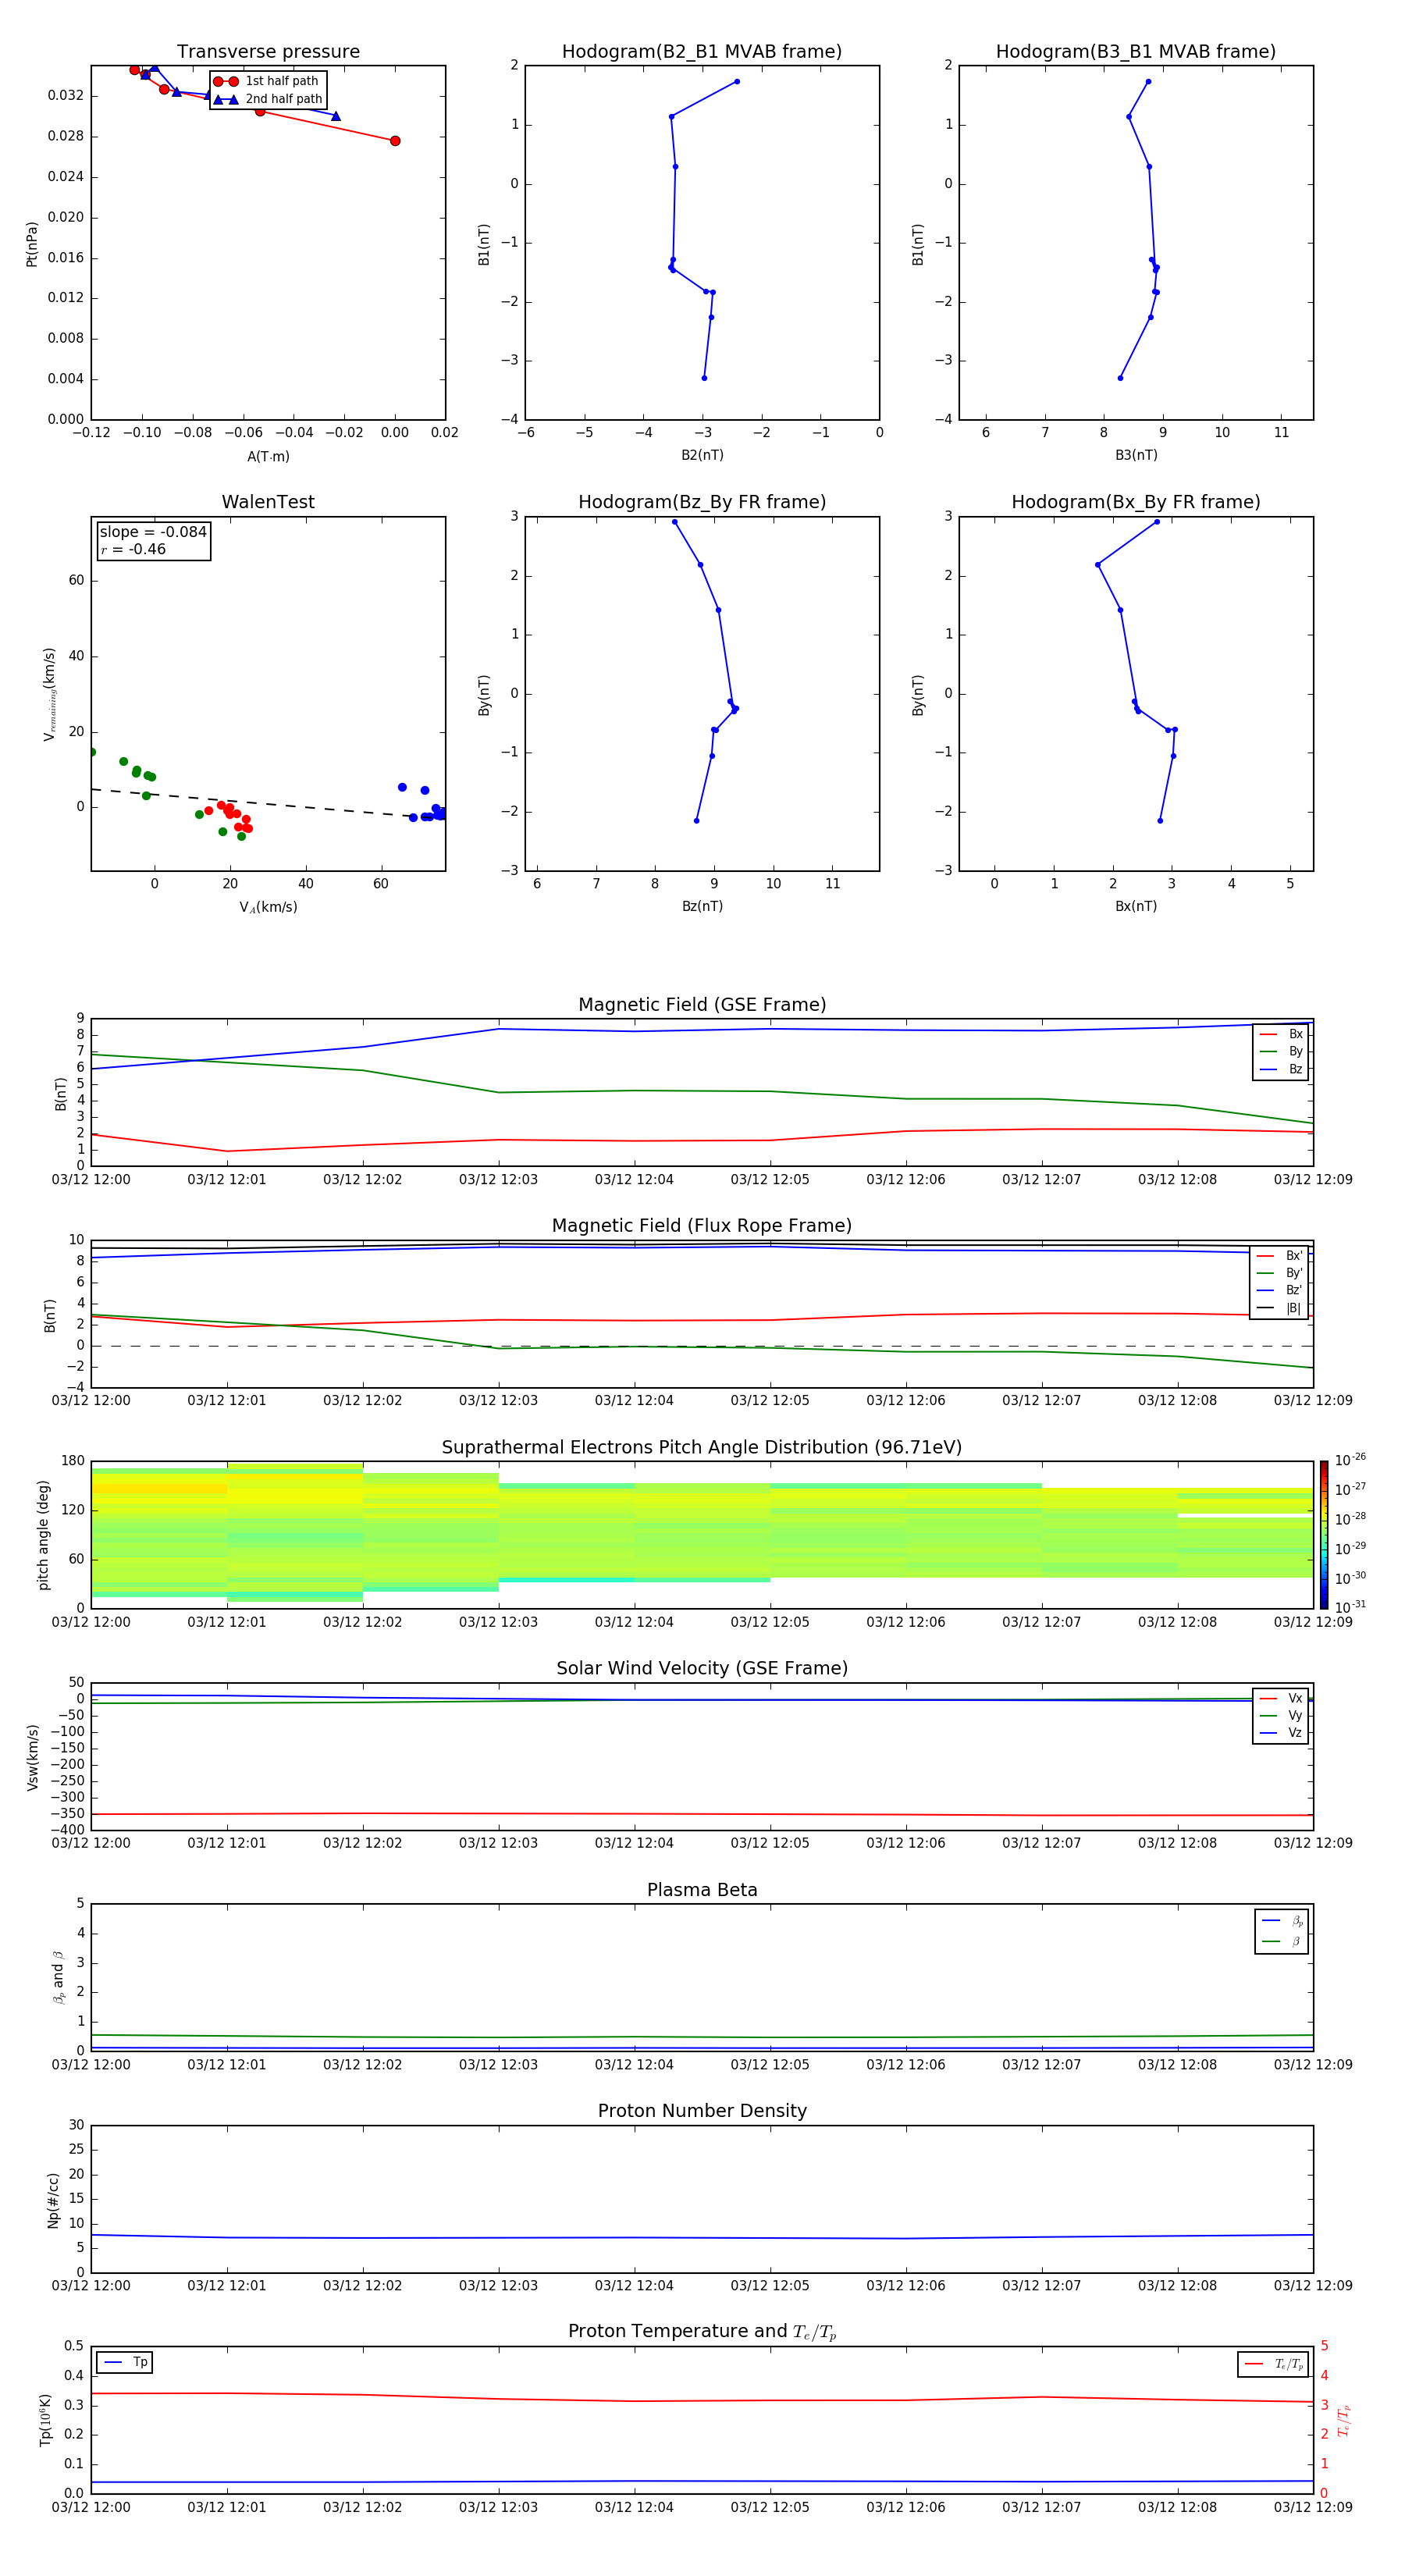Click the 'r = -0.46' annotation

click(133, 550)
